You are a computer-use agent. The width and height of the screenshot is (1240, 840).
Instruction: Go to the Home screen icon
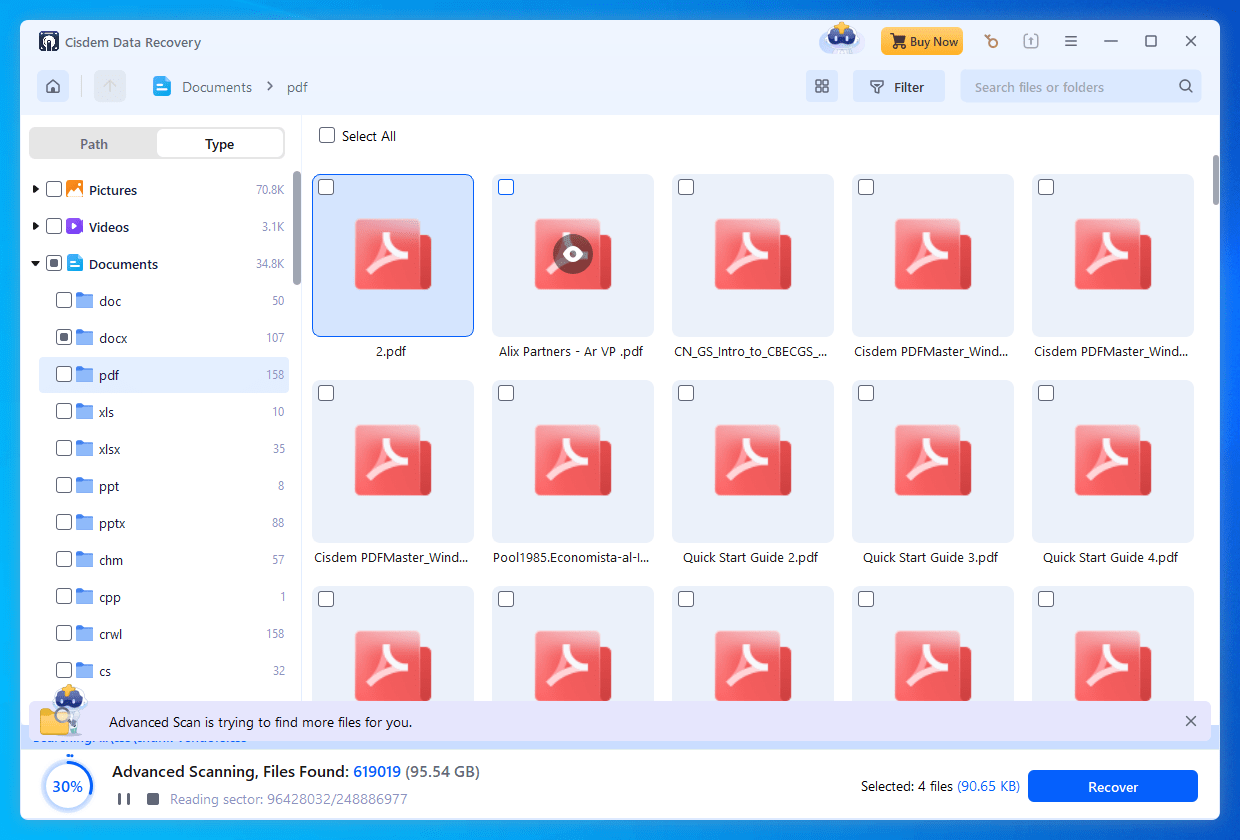(53, 86)
